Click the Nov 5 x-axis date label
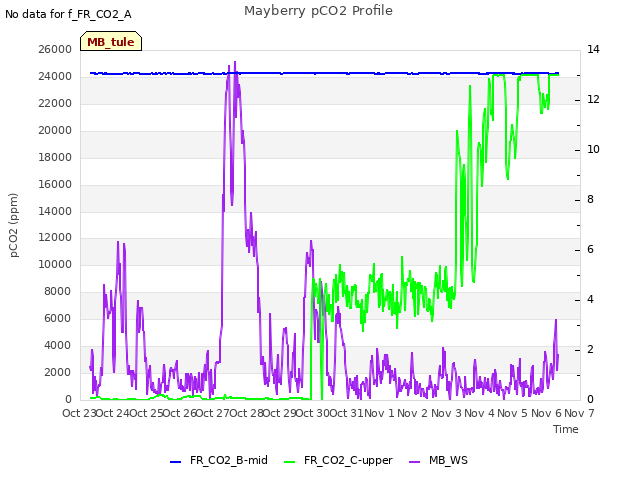The image size is (640, 480). (513, 413)
